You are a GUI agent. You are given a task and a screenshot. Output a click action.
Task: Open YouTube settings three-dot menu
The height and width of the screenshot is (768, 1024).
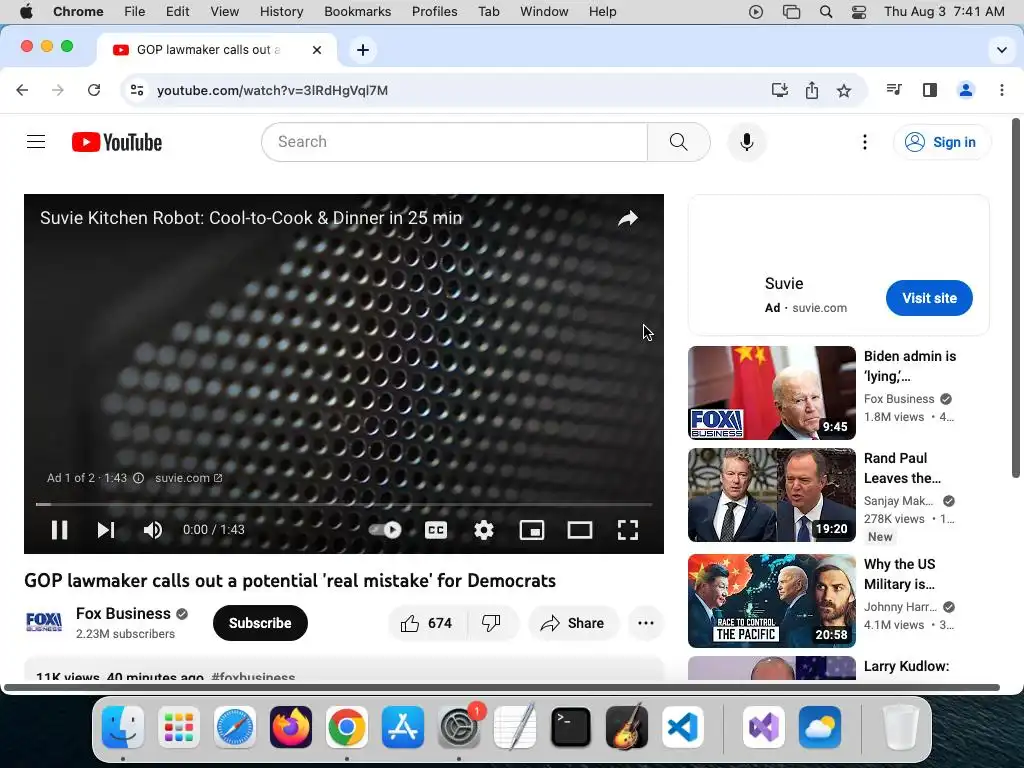click(865, 142)
